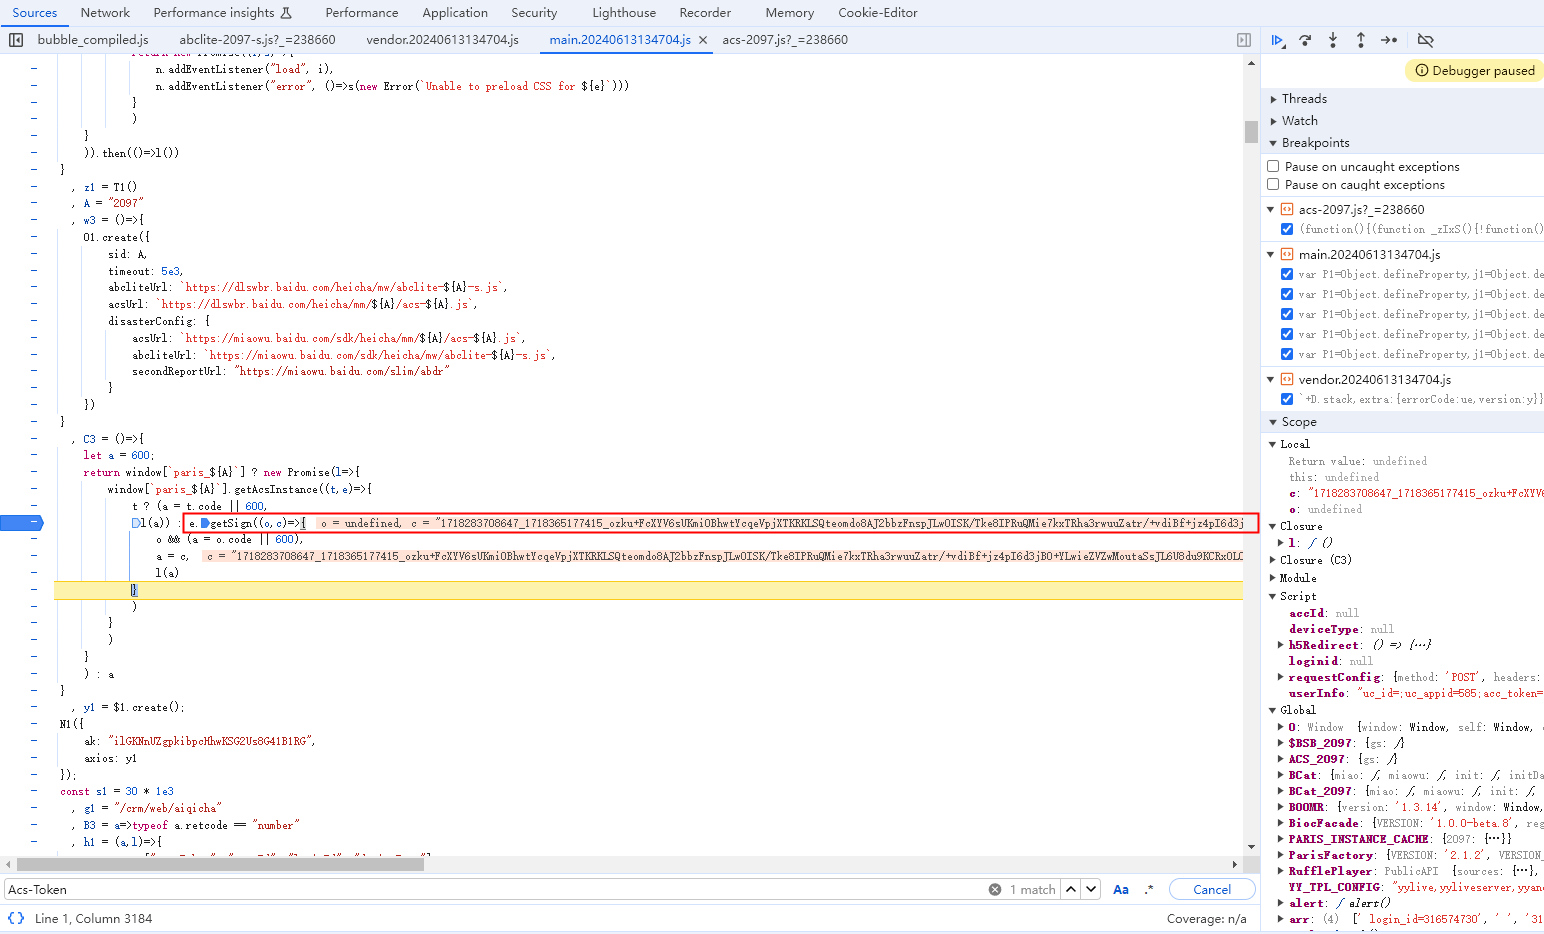Deactivate breakpoints icon

pos(1426,40)
